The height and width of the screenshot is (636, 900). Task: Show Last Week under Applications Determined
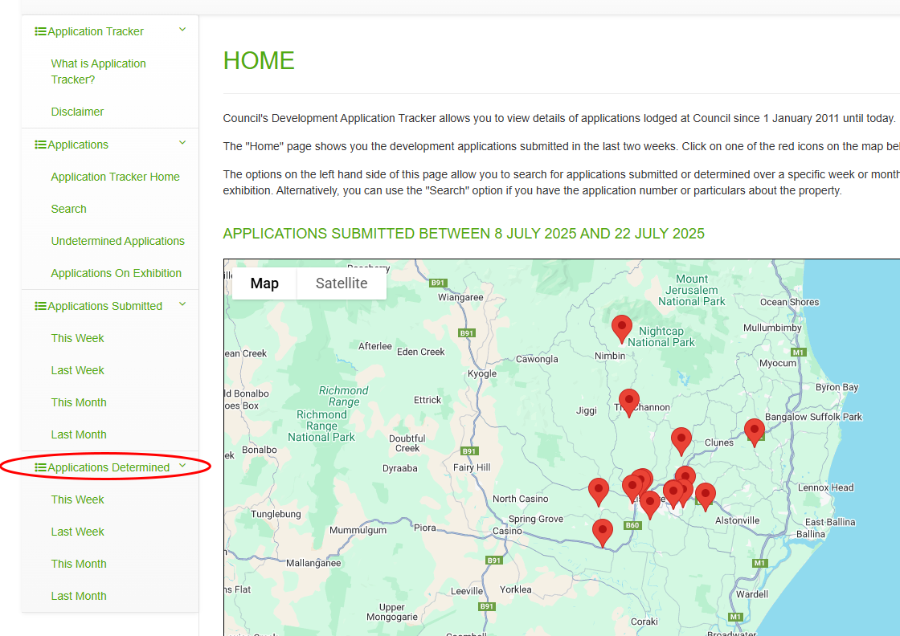[77, 532]
